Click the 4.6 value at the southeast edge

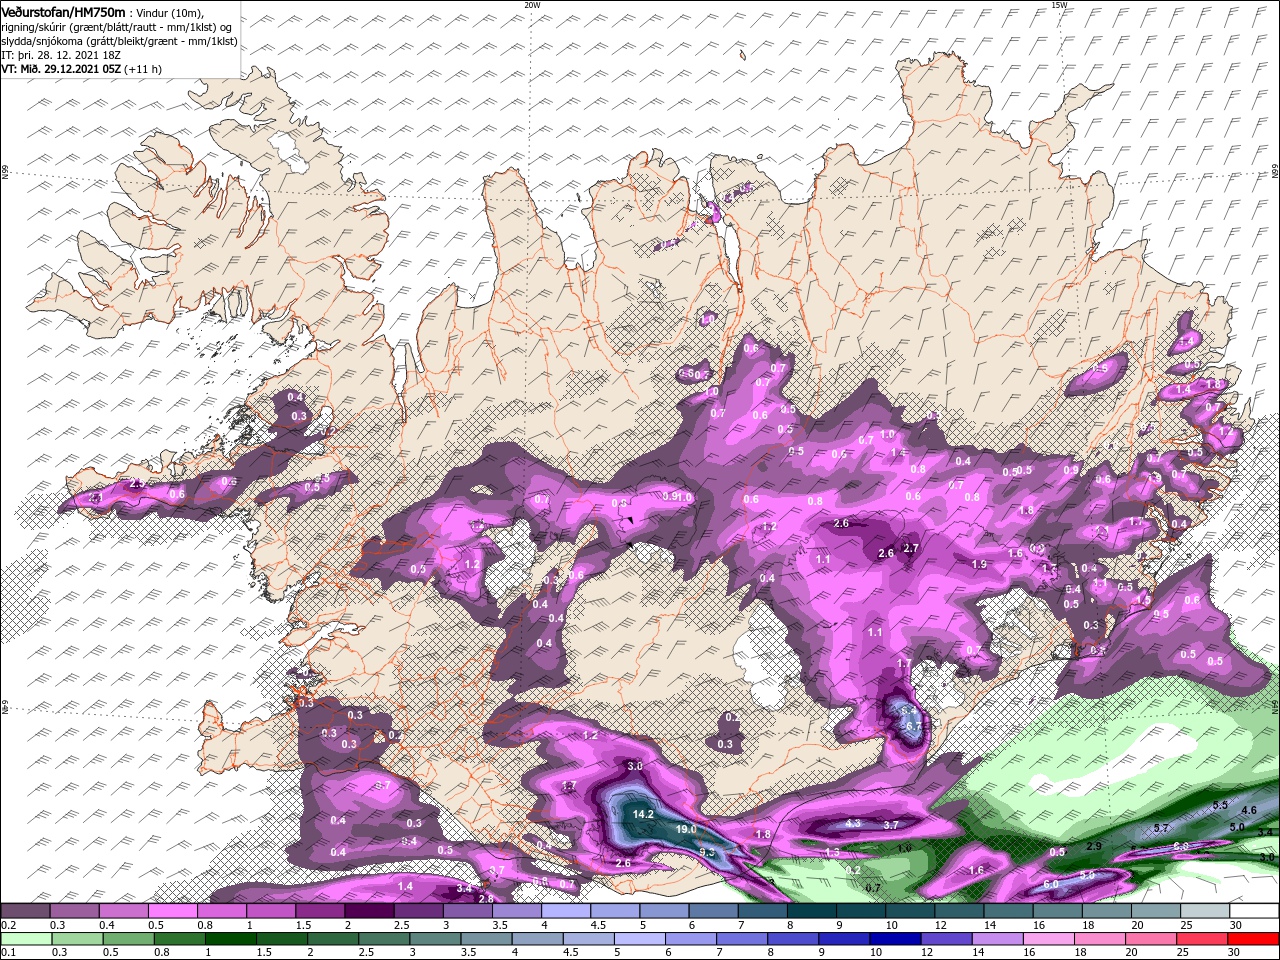click(x=1248, y=810)
